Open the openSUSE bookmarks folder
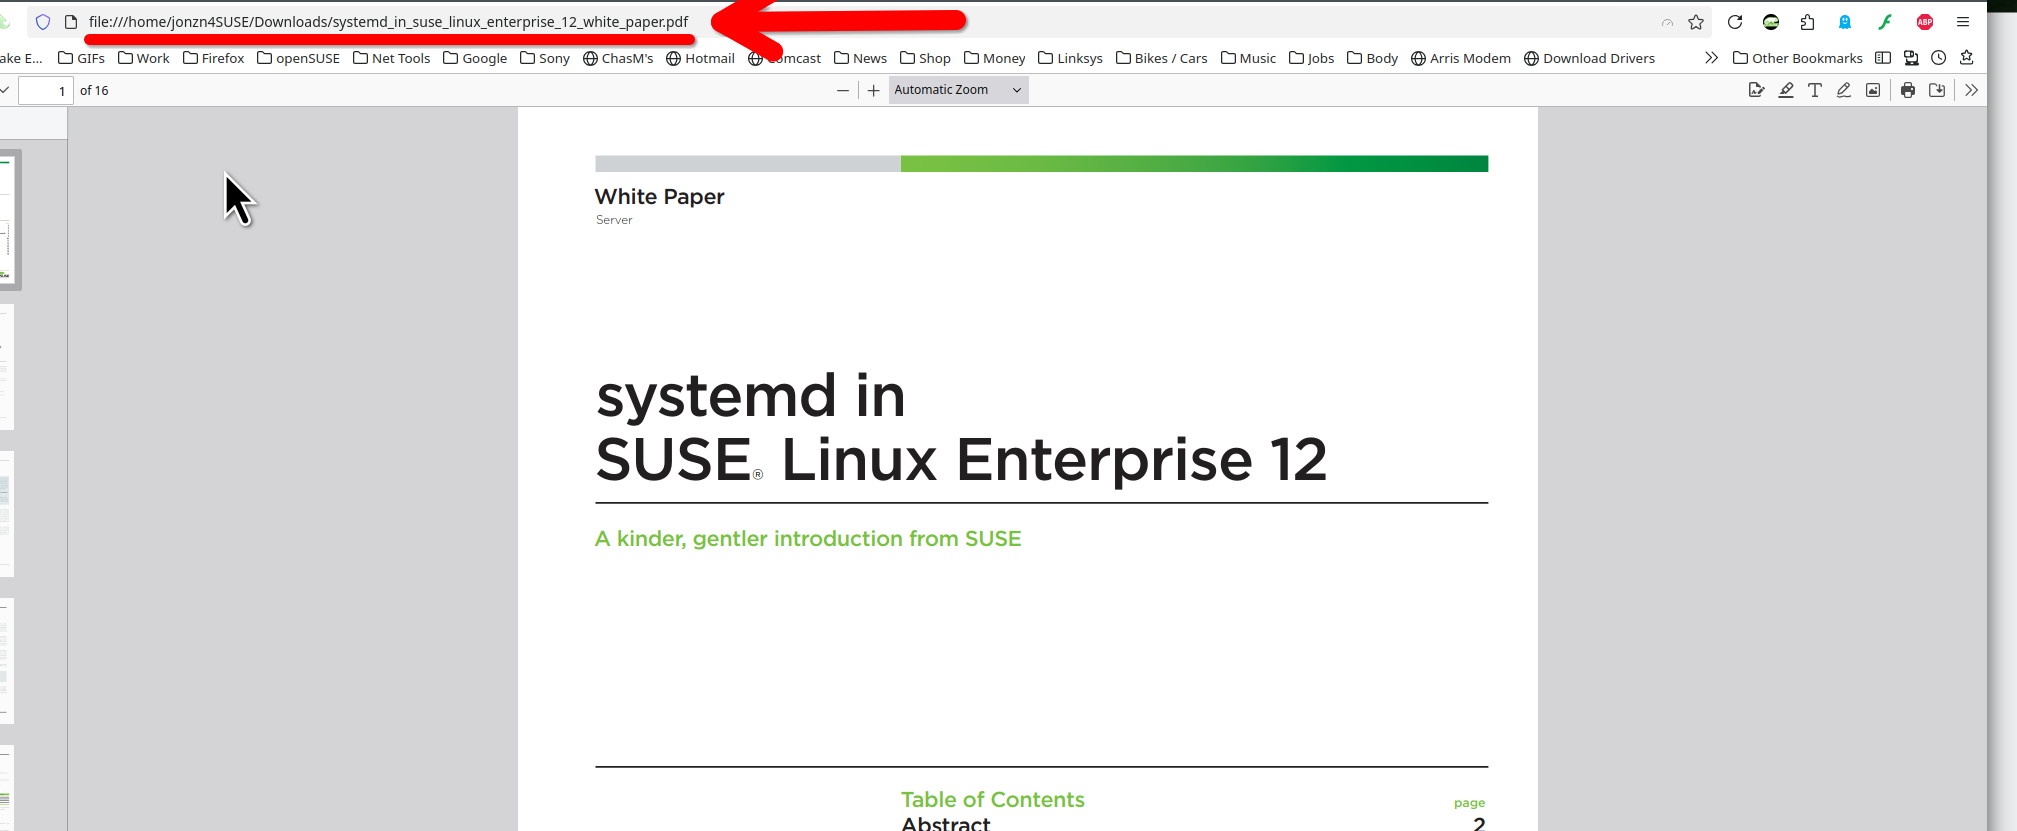Image resolution: width=2017 pixels, height=831 pixels. 298,58
